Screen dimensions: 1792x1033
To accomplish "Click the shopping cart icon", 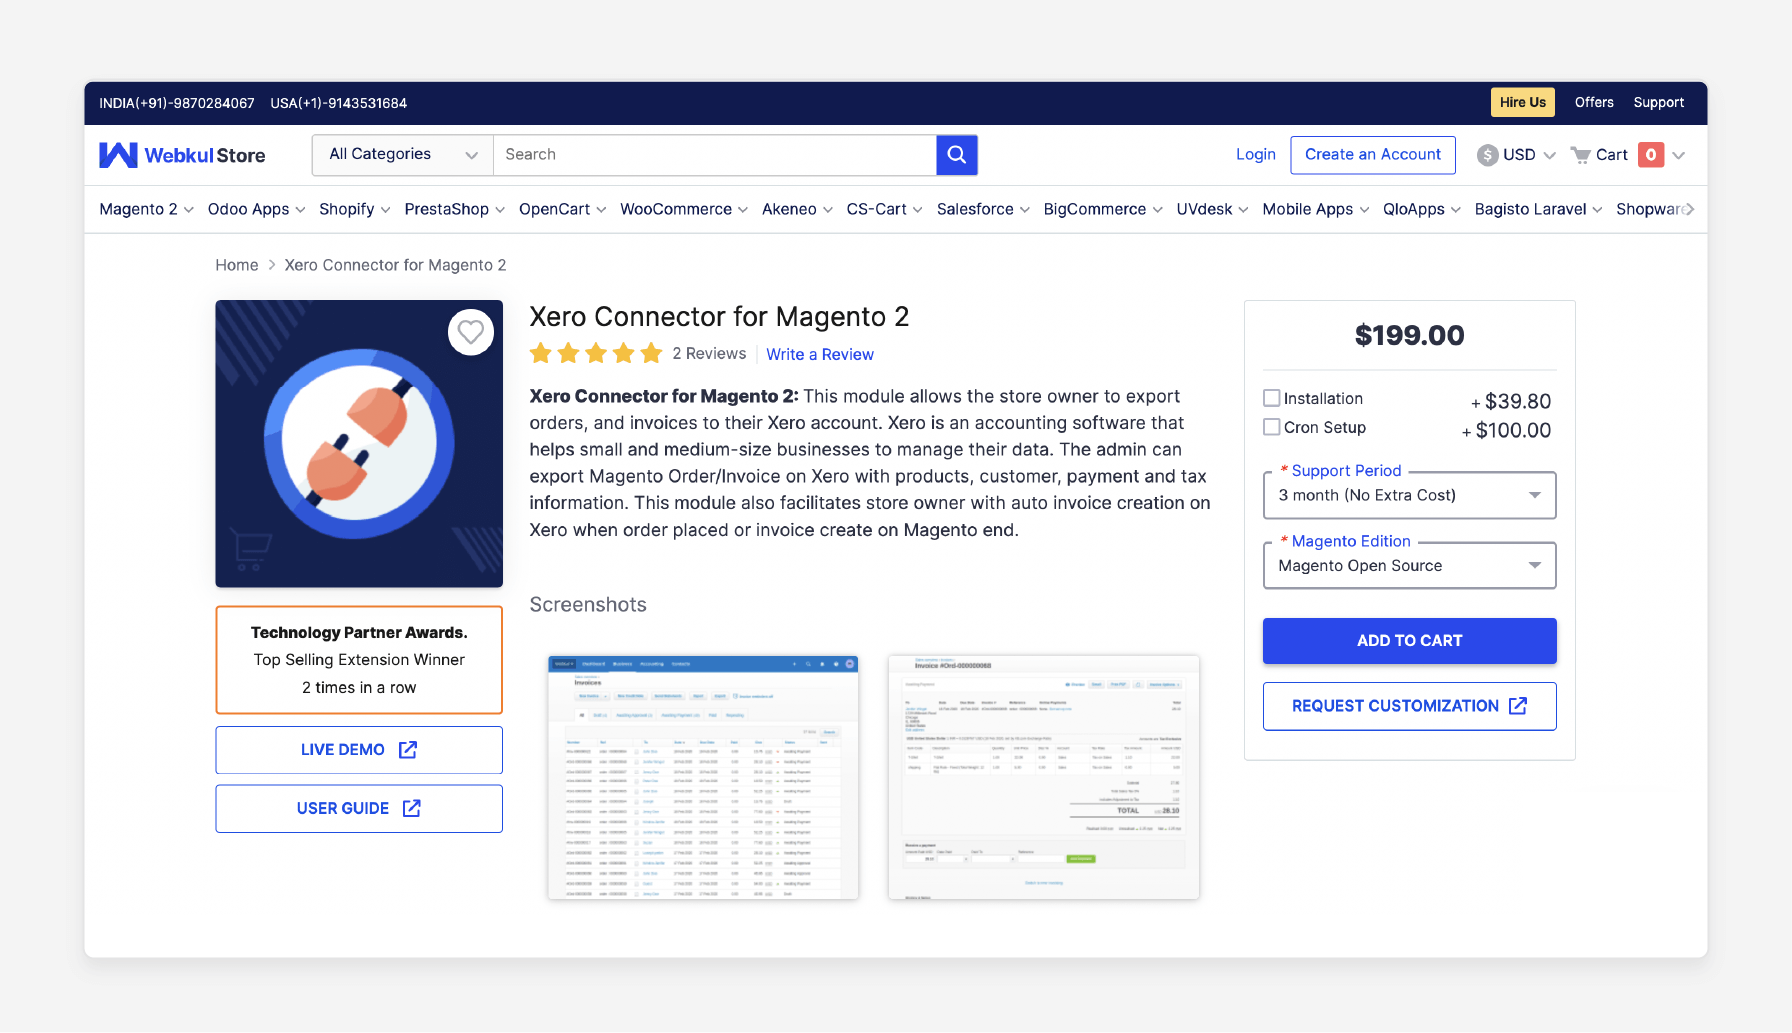I will point(1581,155).
